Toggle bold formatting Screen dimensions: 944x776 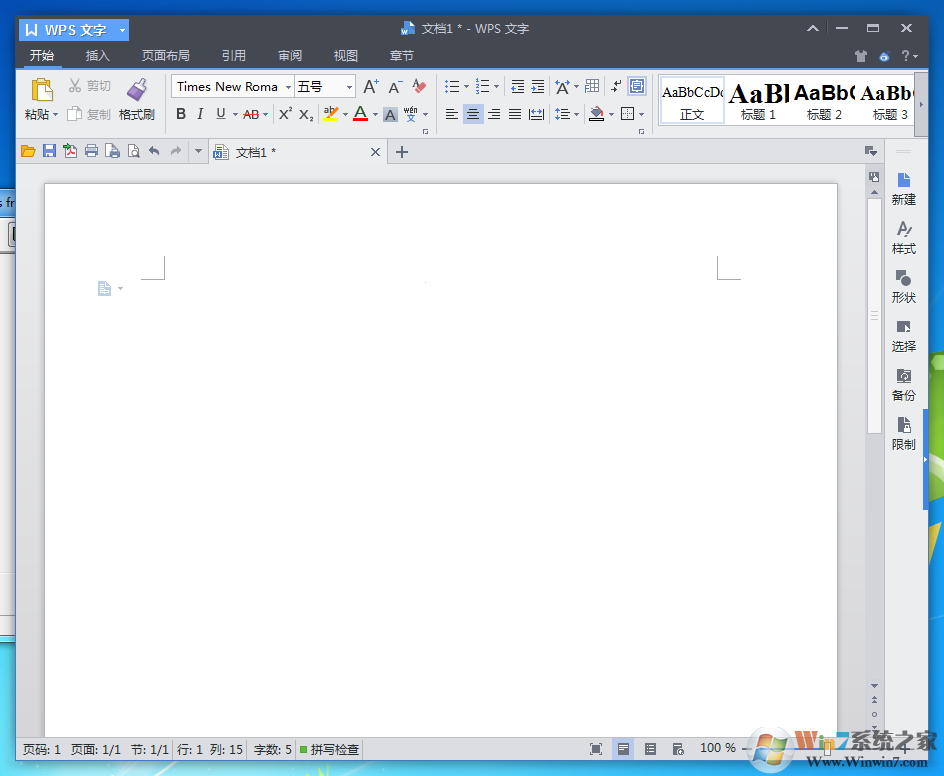click(180, 114)
